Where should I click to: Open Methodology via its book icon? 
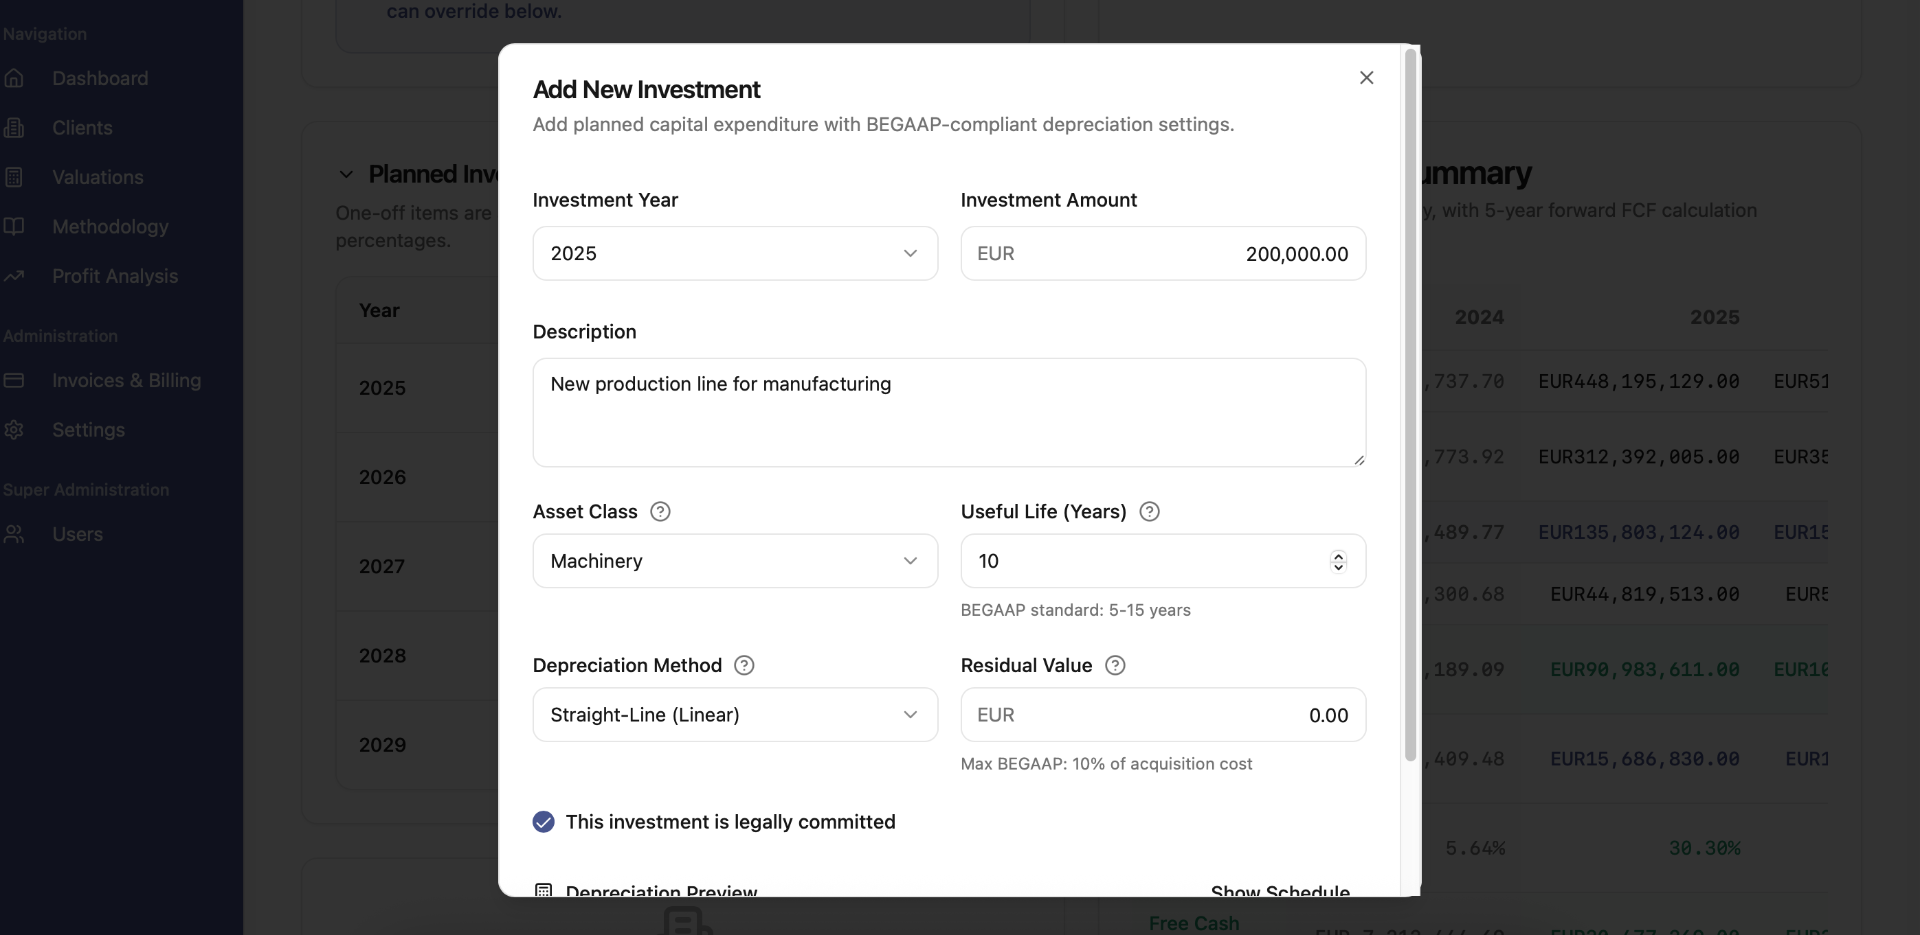[x=15, y=226]
